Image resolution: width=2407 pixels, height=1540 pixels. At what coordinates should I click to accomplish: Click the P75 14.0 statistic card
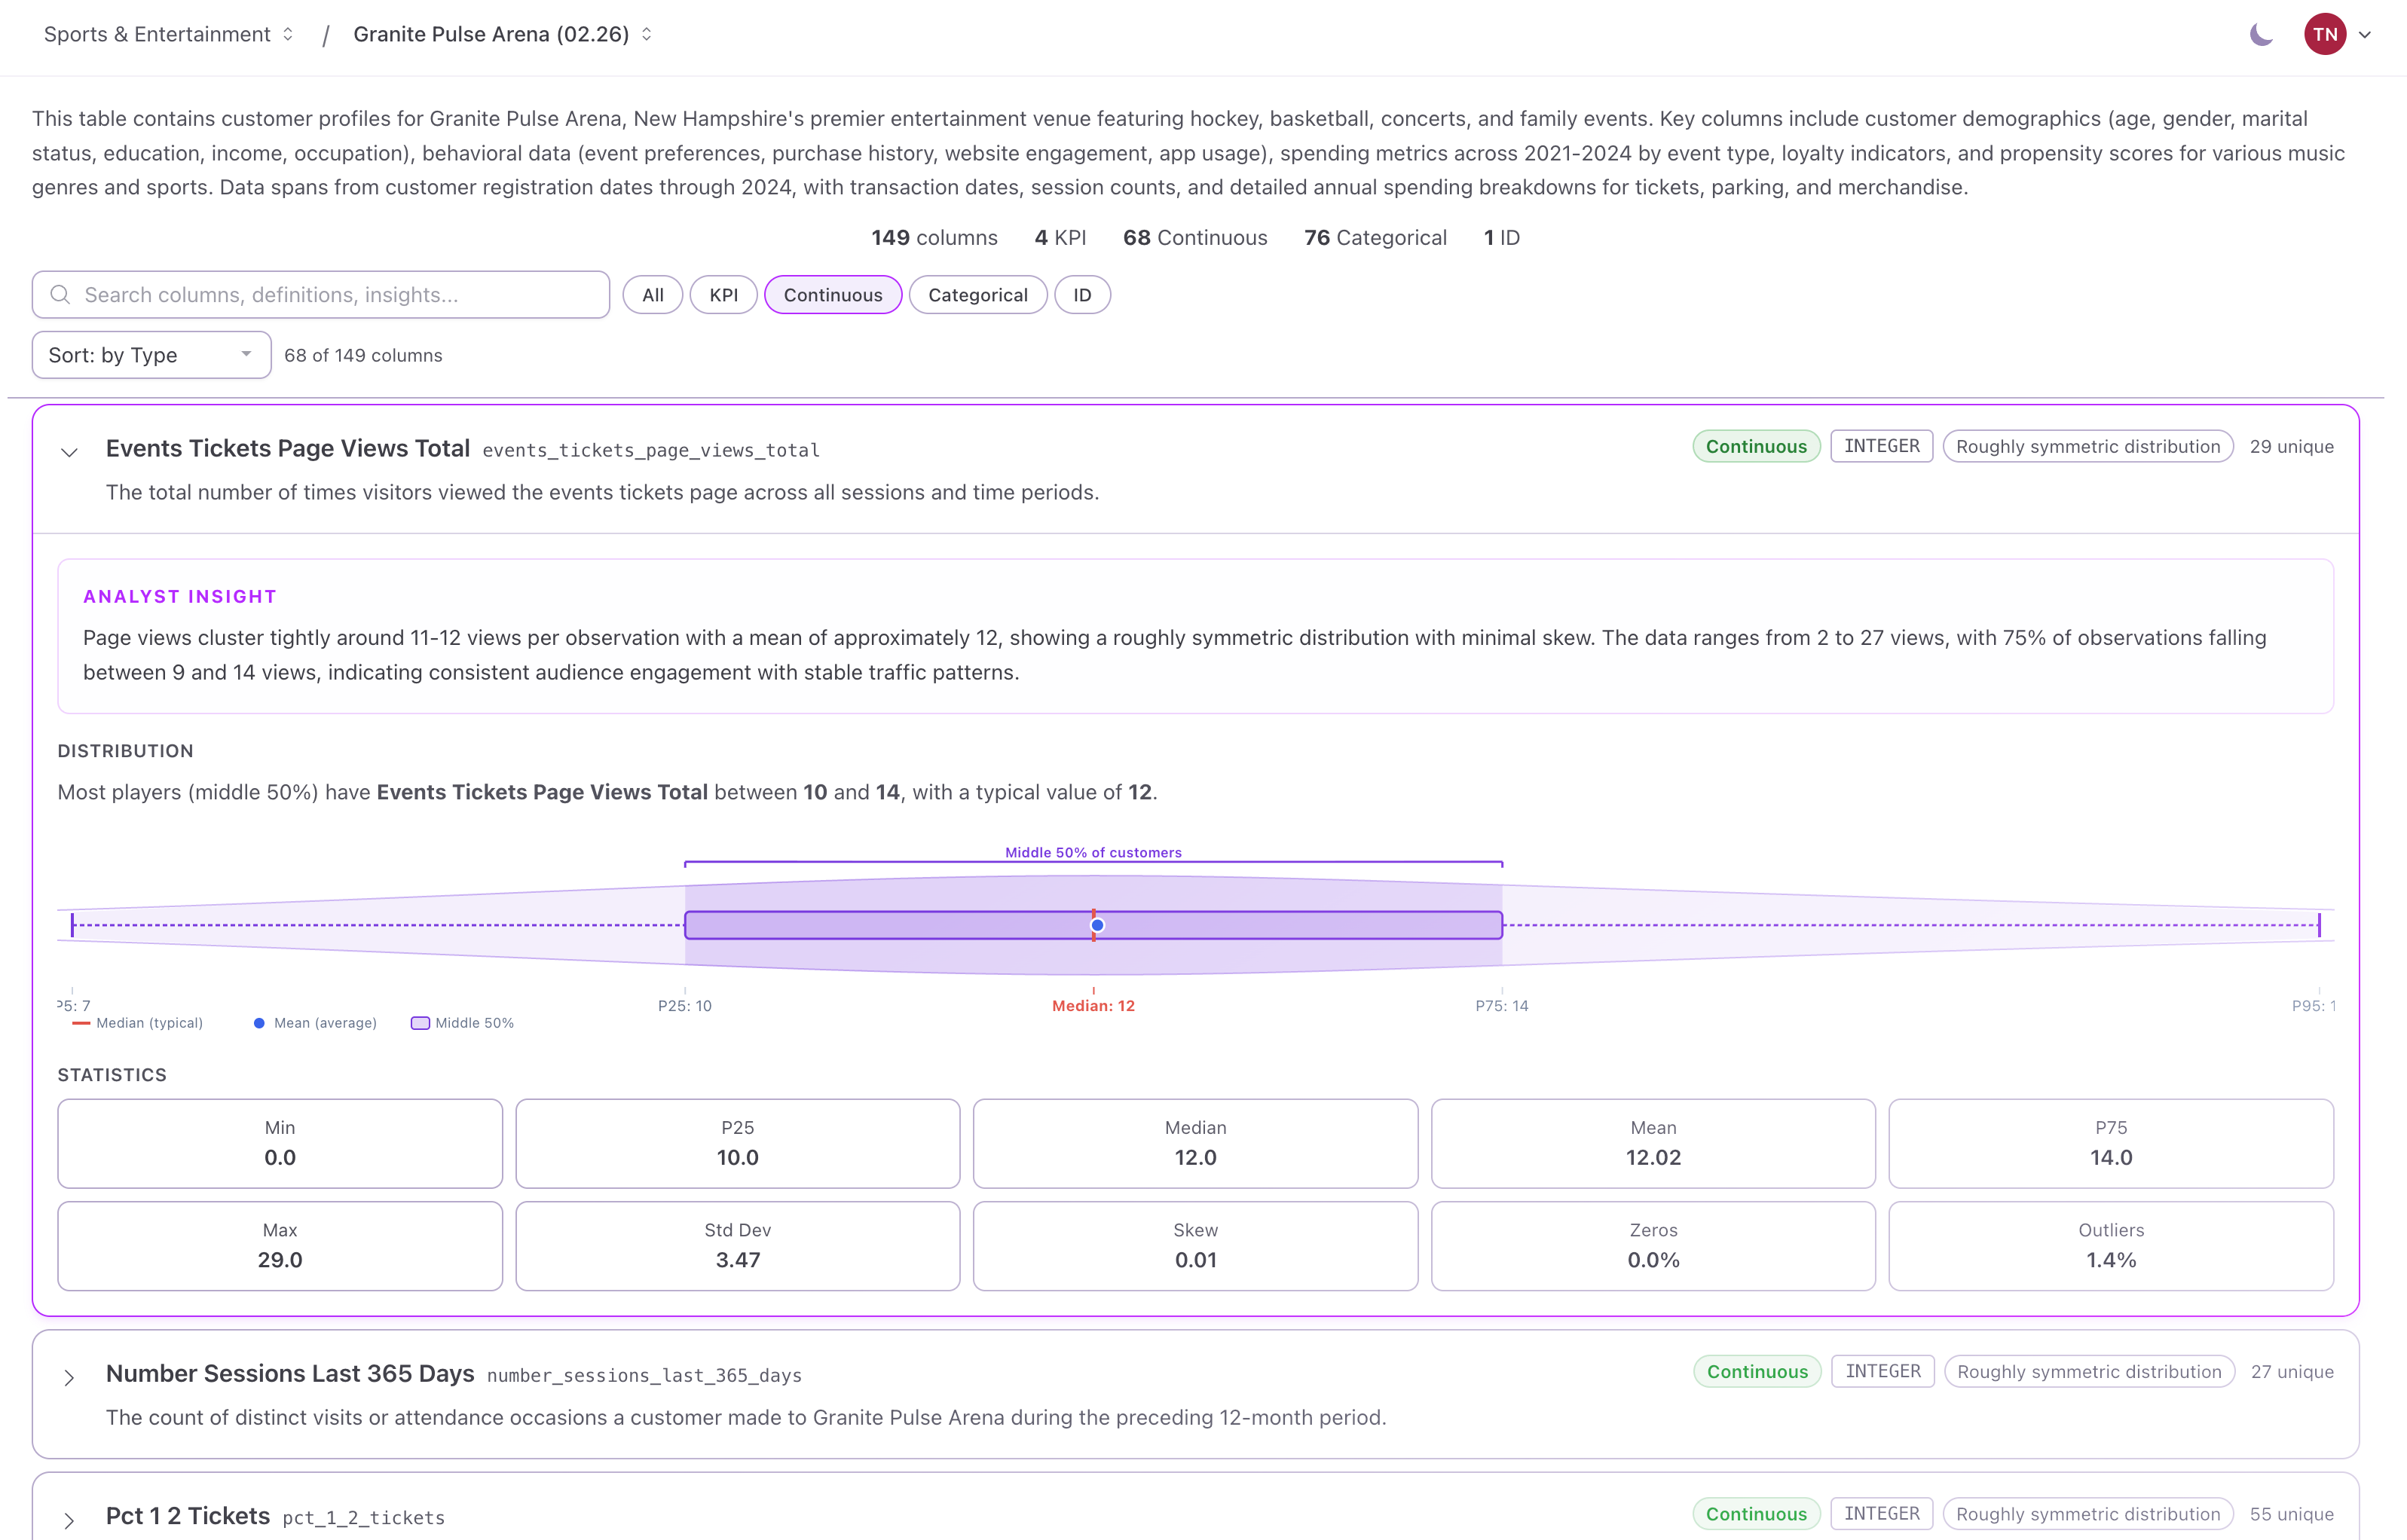[x=2111, y=1143]
